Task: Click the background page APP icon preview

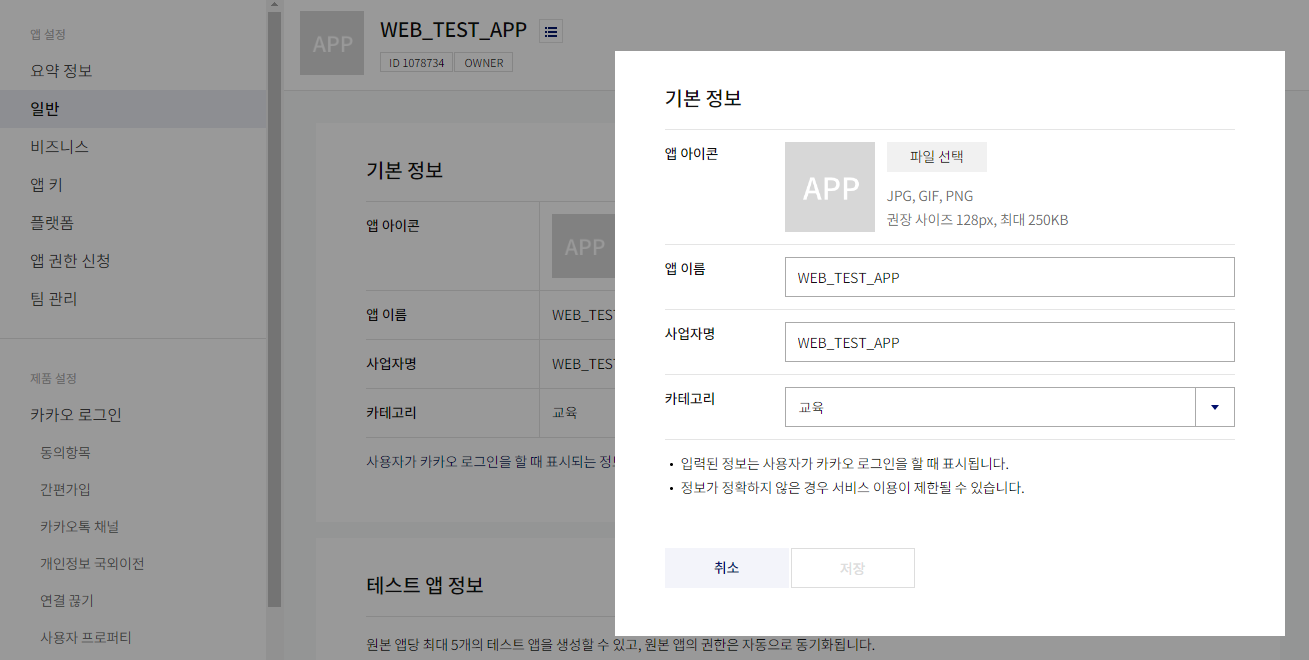Action: 583,246
